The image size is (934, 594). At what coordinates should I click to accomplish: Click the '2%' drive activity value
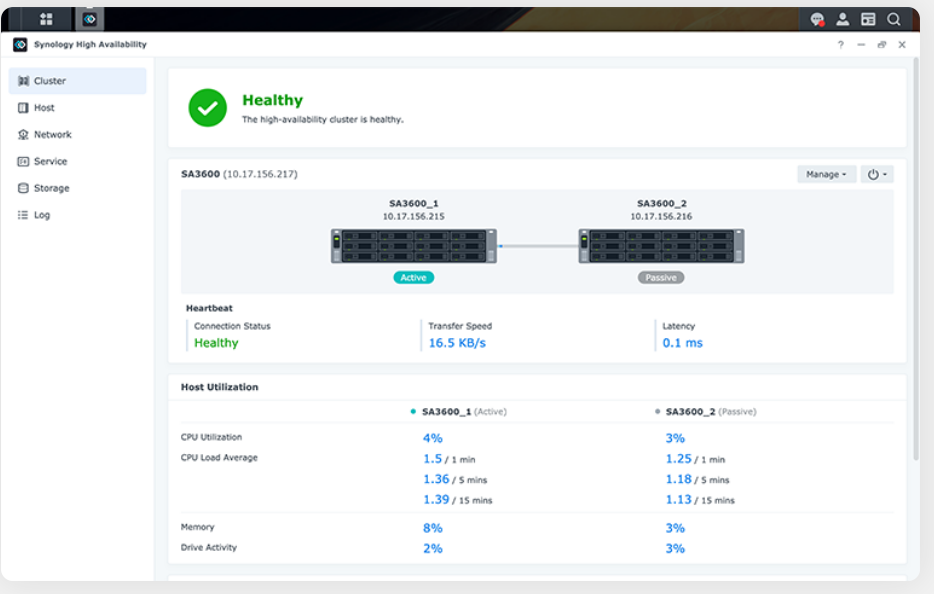(432, 549)
